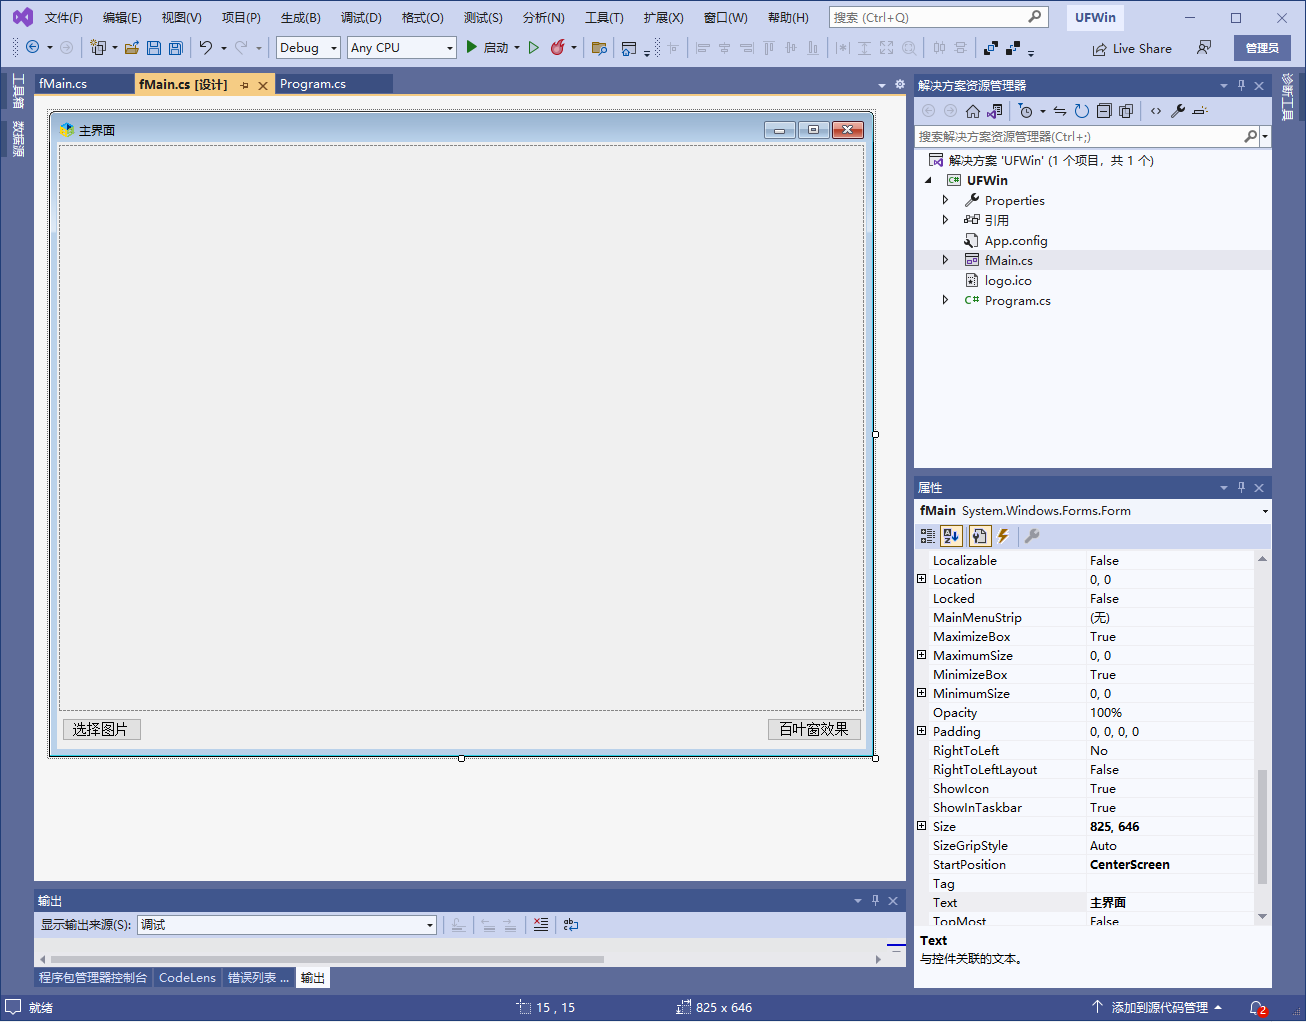Click the Switch Views icon in Solution Explorer
Screen dimensions: 1306x1022
tap(994, 111)
